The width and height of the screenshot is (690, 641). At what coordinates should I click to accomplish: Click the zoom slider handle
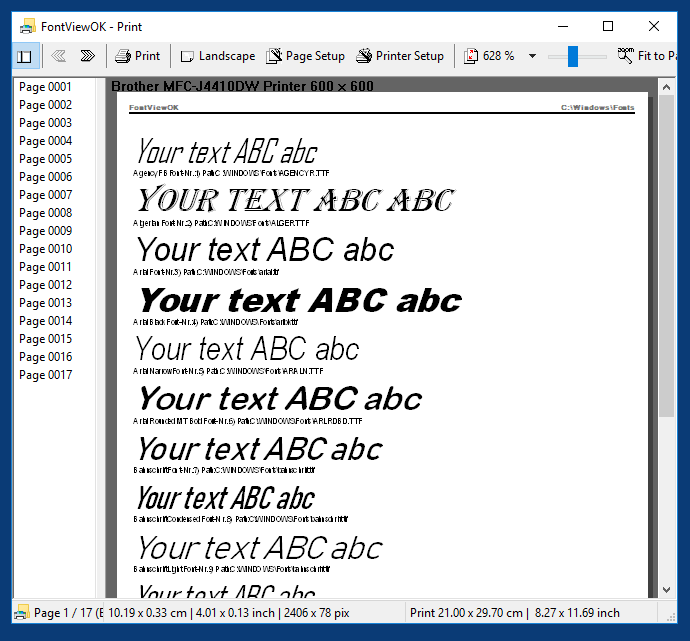573,56
